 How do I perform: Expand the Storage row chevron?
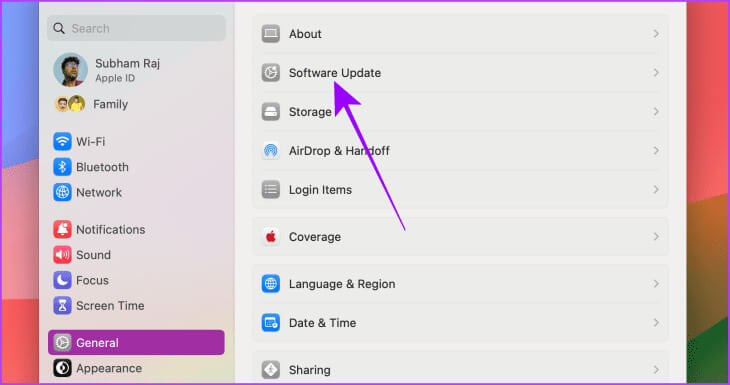656,112
